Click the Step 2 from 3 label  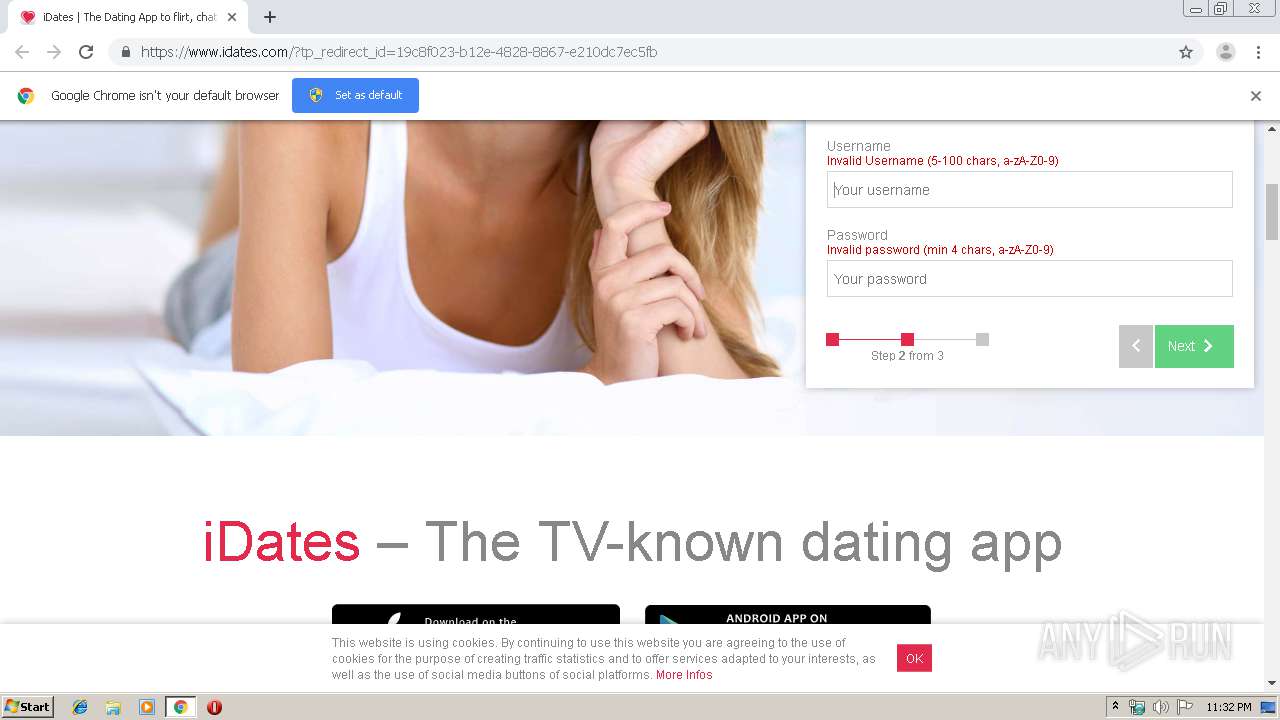907,356
